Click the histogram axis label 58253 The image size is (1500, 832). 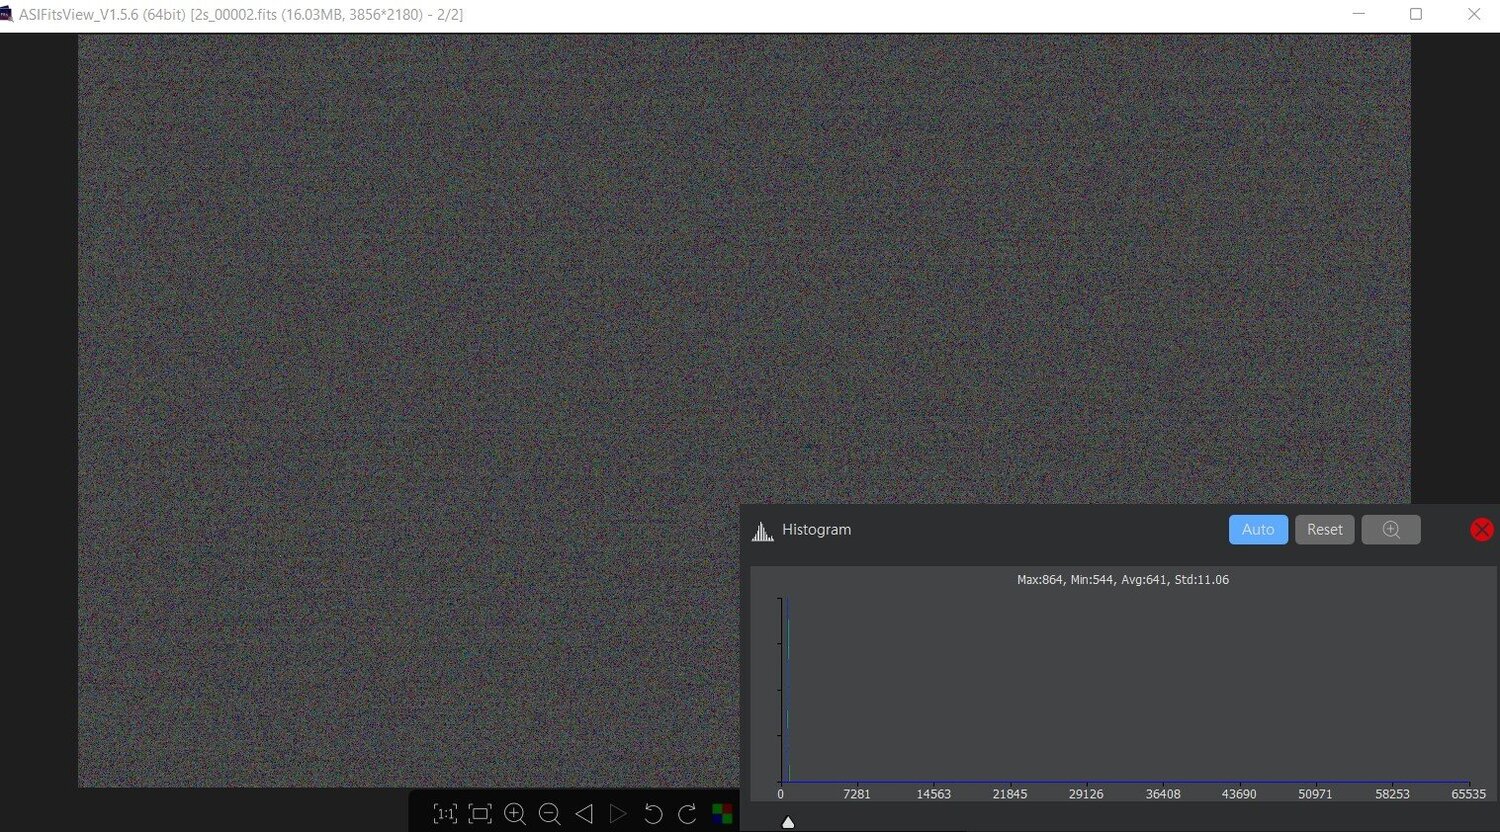tap(1392, 794)
